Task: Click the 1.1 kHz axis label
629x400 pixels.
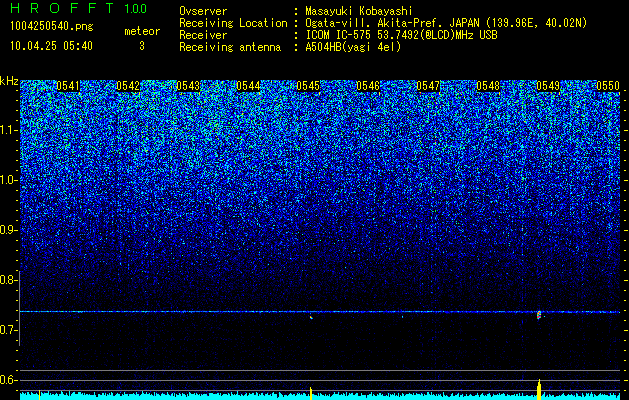Action: point(8,130)
